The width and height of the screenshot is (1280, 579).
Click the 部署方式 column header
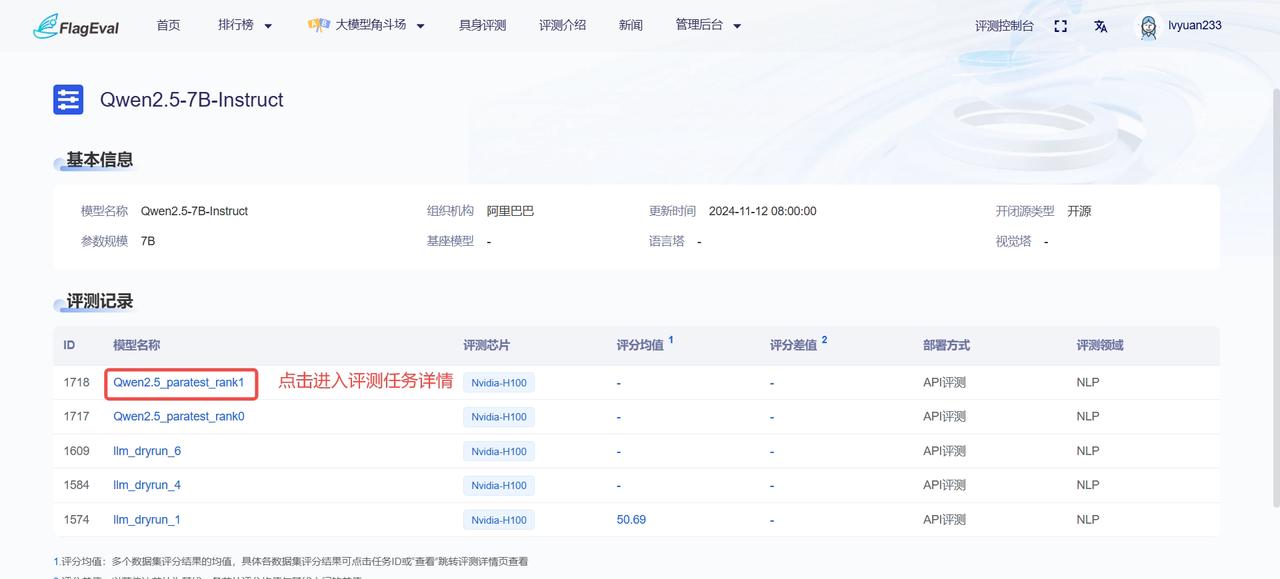946,345
